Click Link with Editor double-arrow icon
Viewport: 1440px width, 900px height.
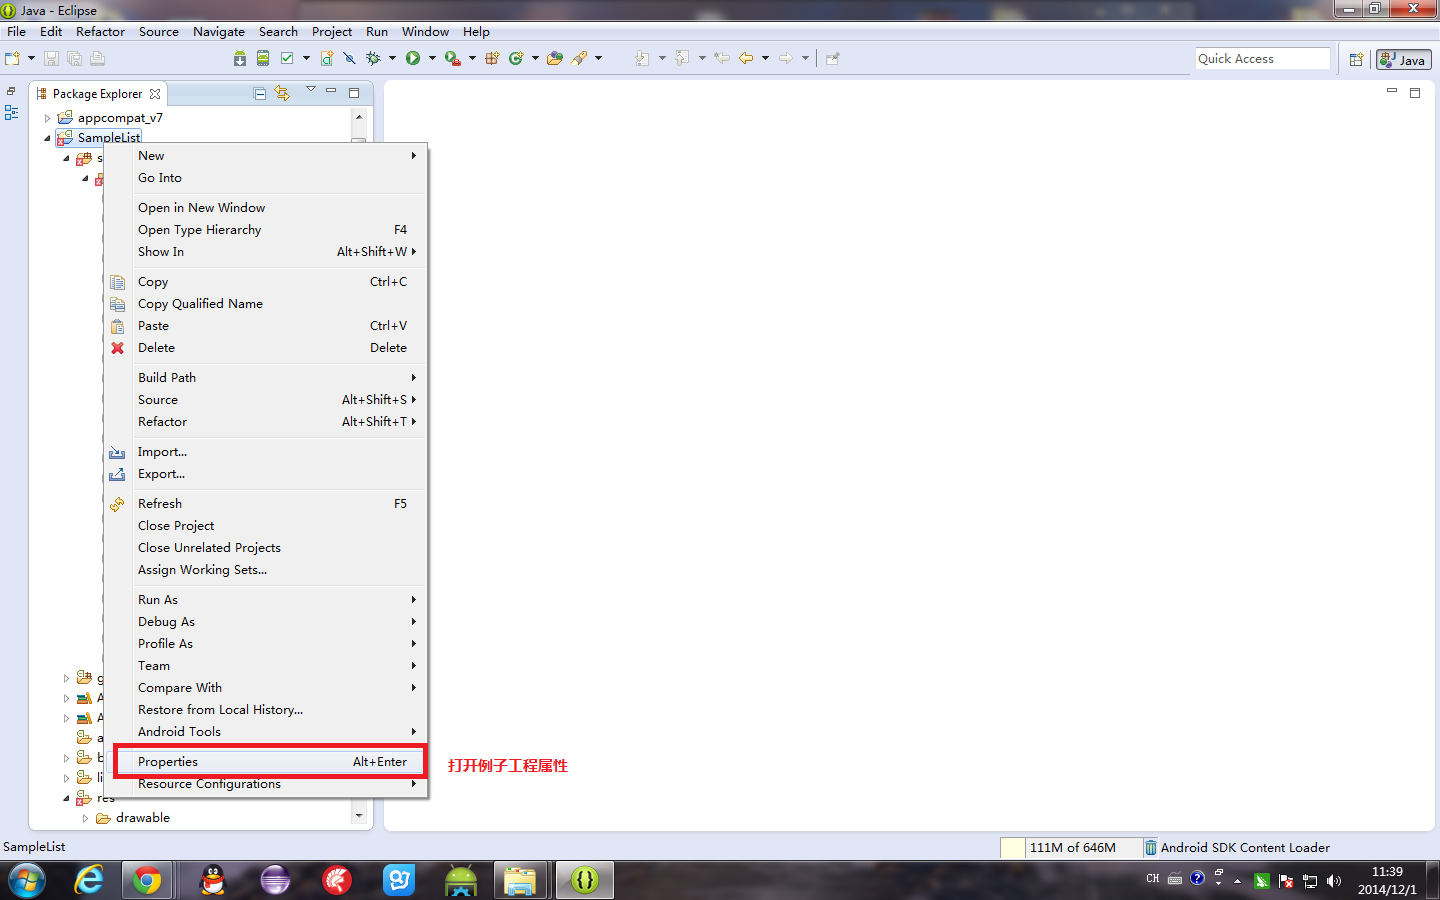[283, 93]
